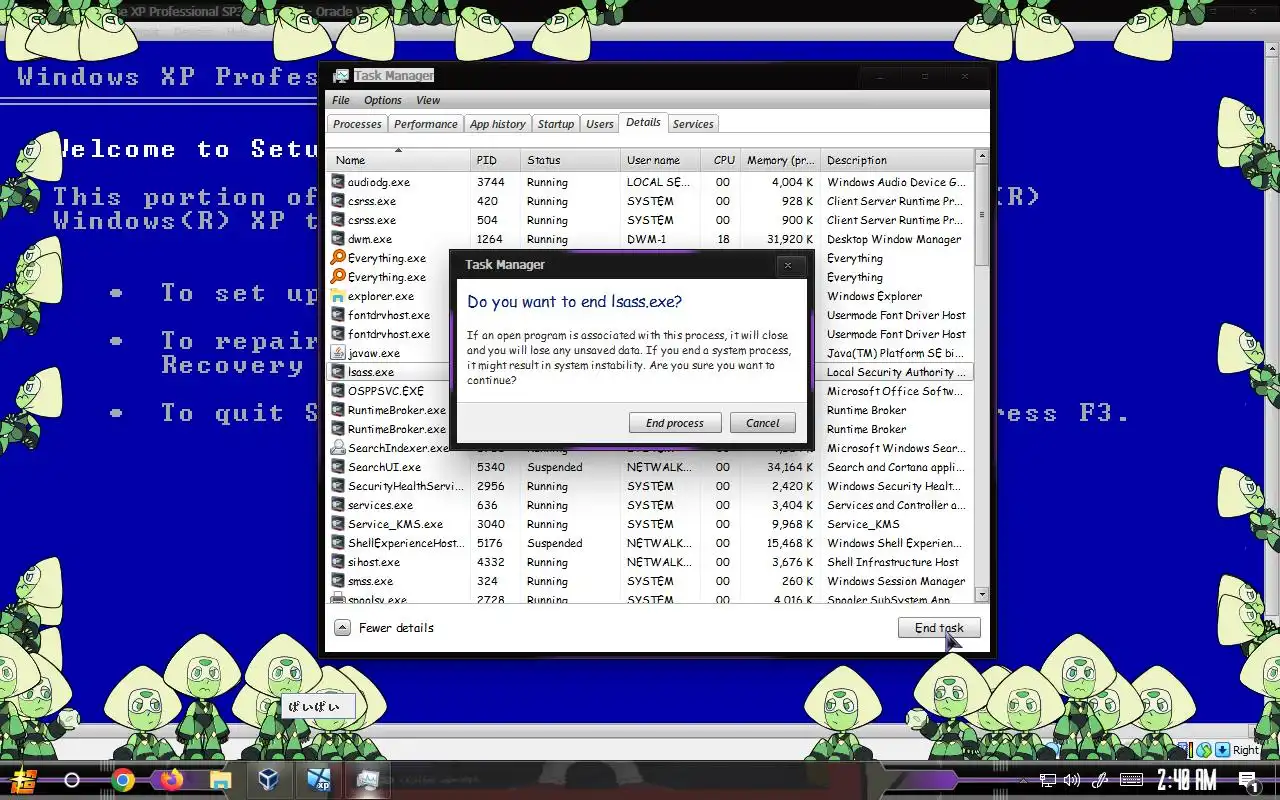Open Cortana circle on taskbar

(72, 780)
